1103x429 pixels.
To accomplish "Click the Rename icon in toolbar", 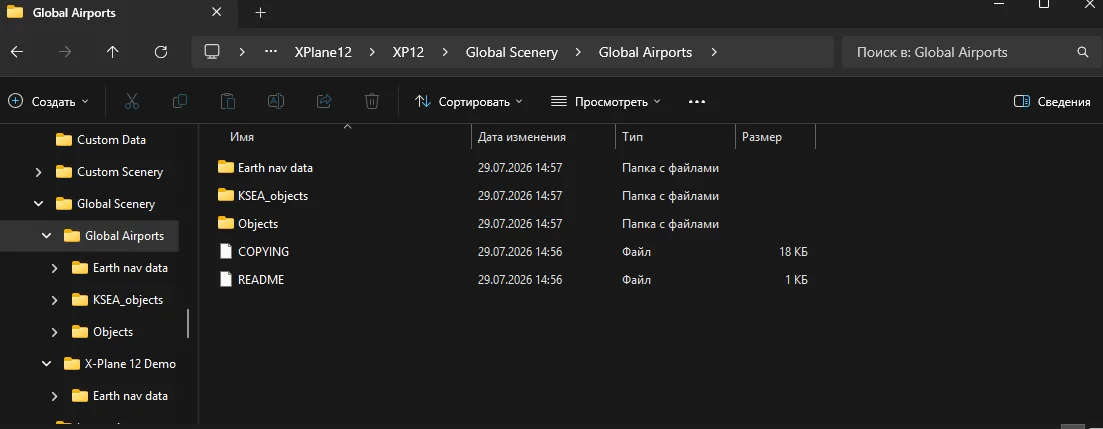I will [x=276, y=101].
